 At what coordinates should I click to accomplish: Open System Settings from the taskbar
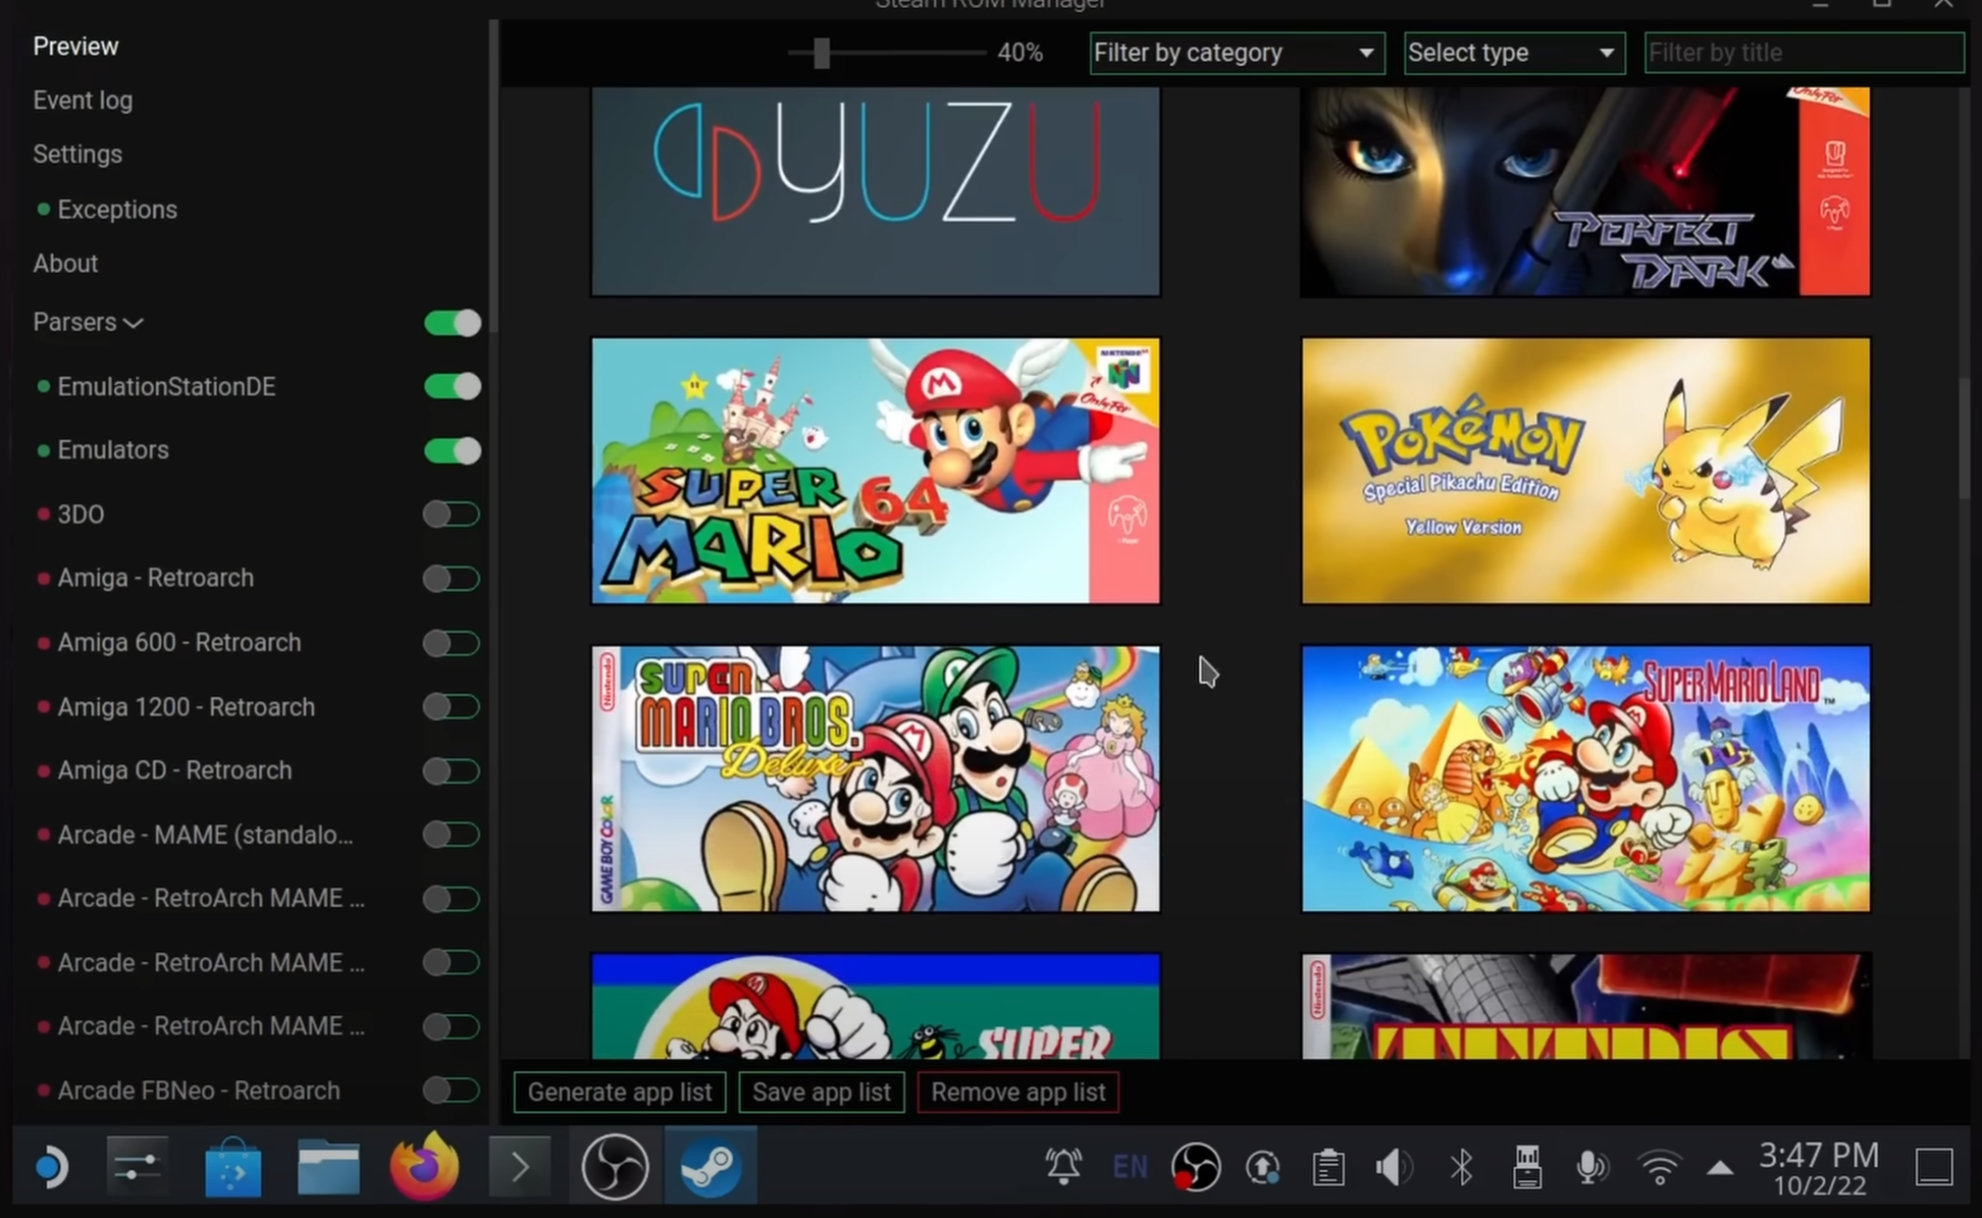tap(136, 1167)
